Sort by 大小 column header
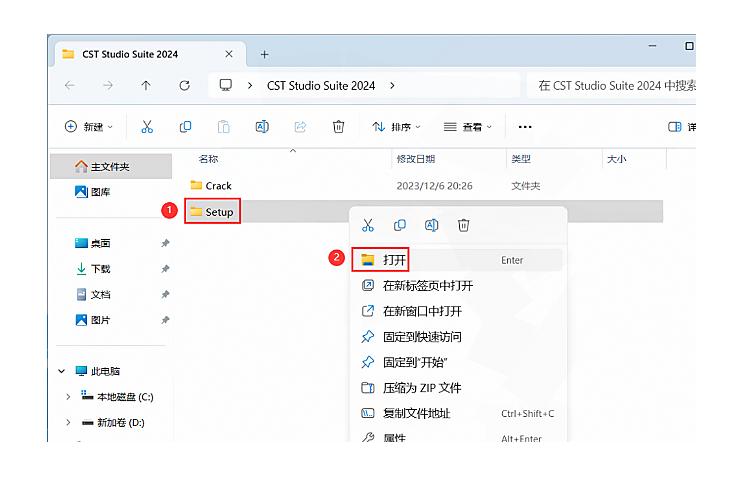Screen dimensions: 740x477 pos(616,159)
